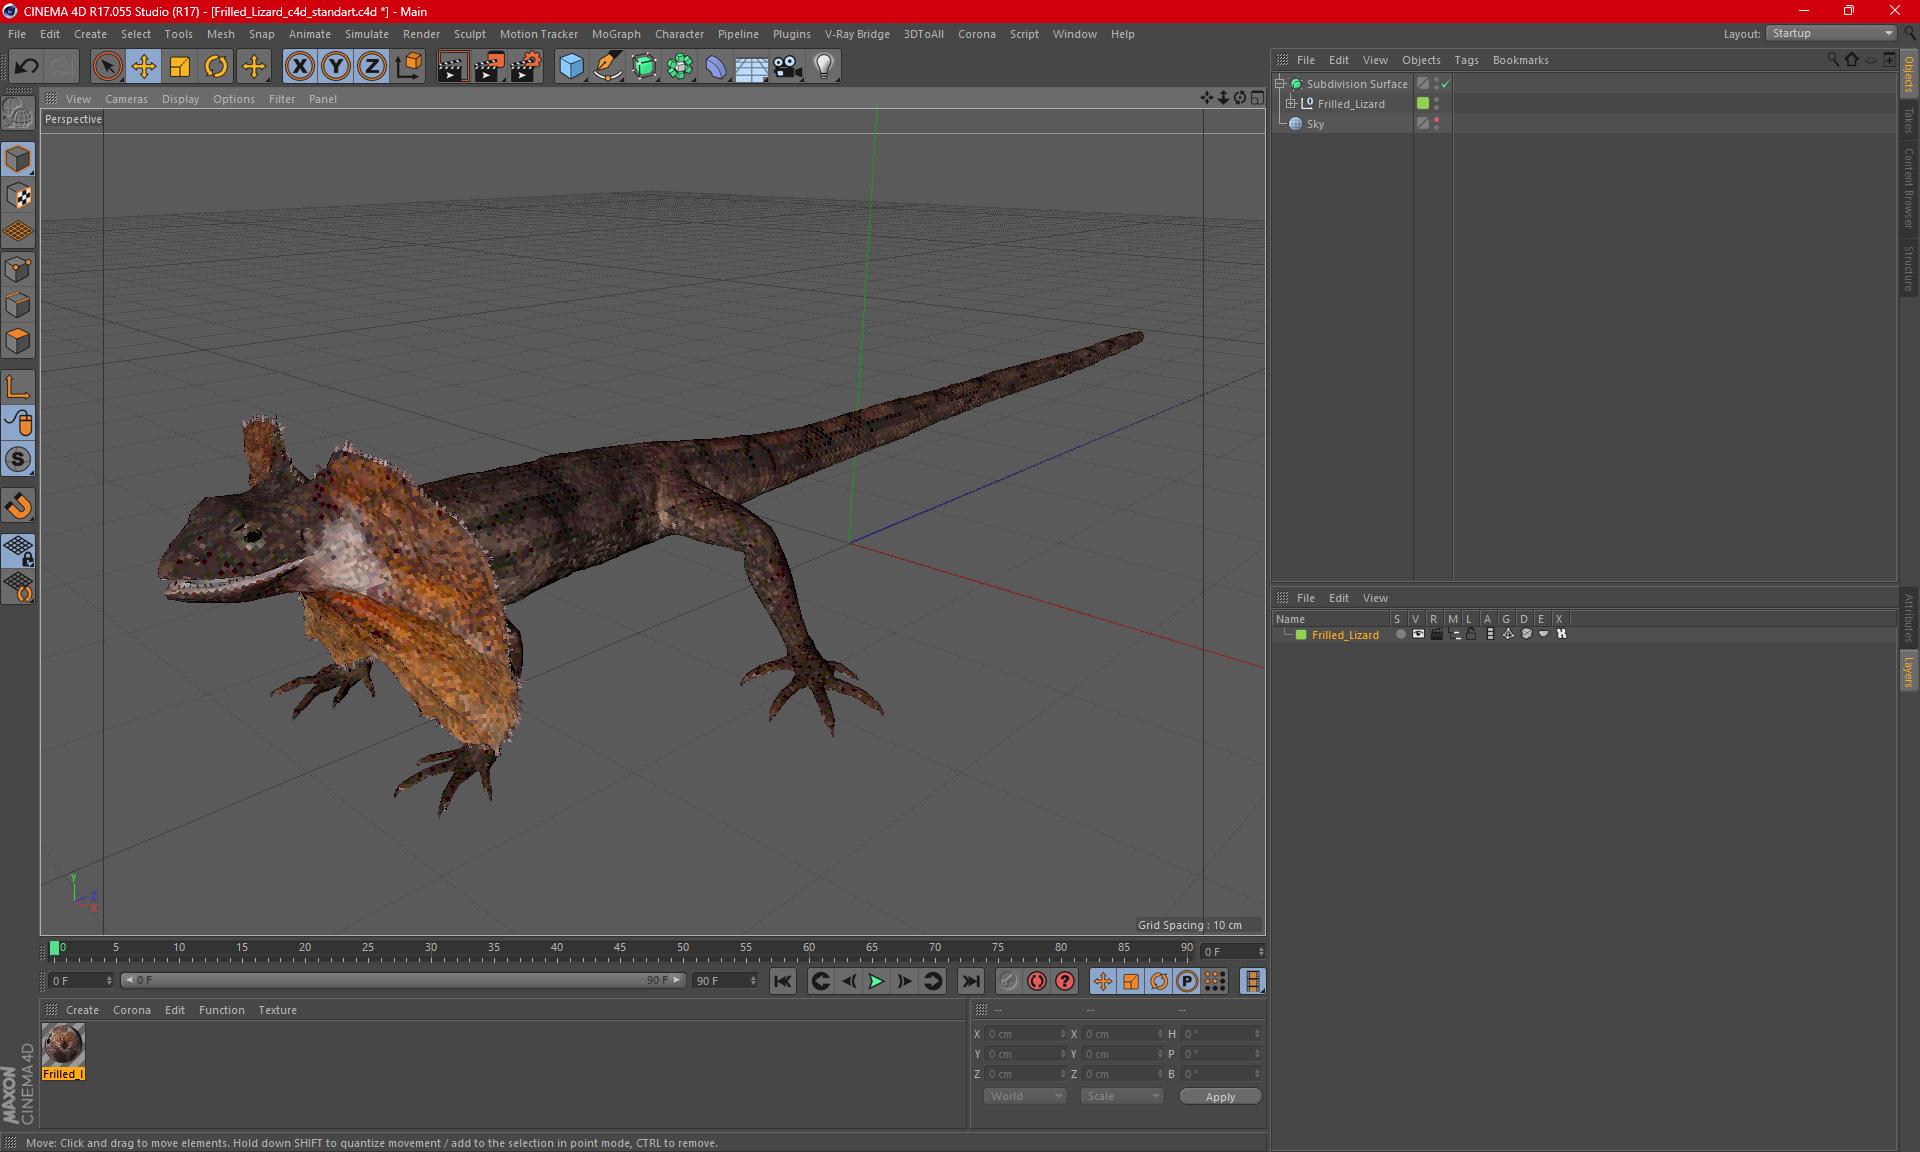1920x1152 pixels.
Task: Toggle X axis lock
Action: [299, 67]
